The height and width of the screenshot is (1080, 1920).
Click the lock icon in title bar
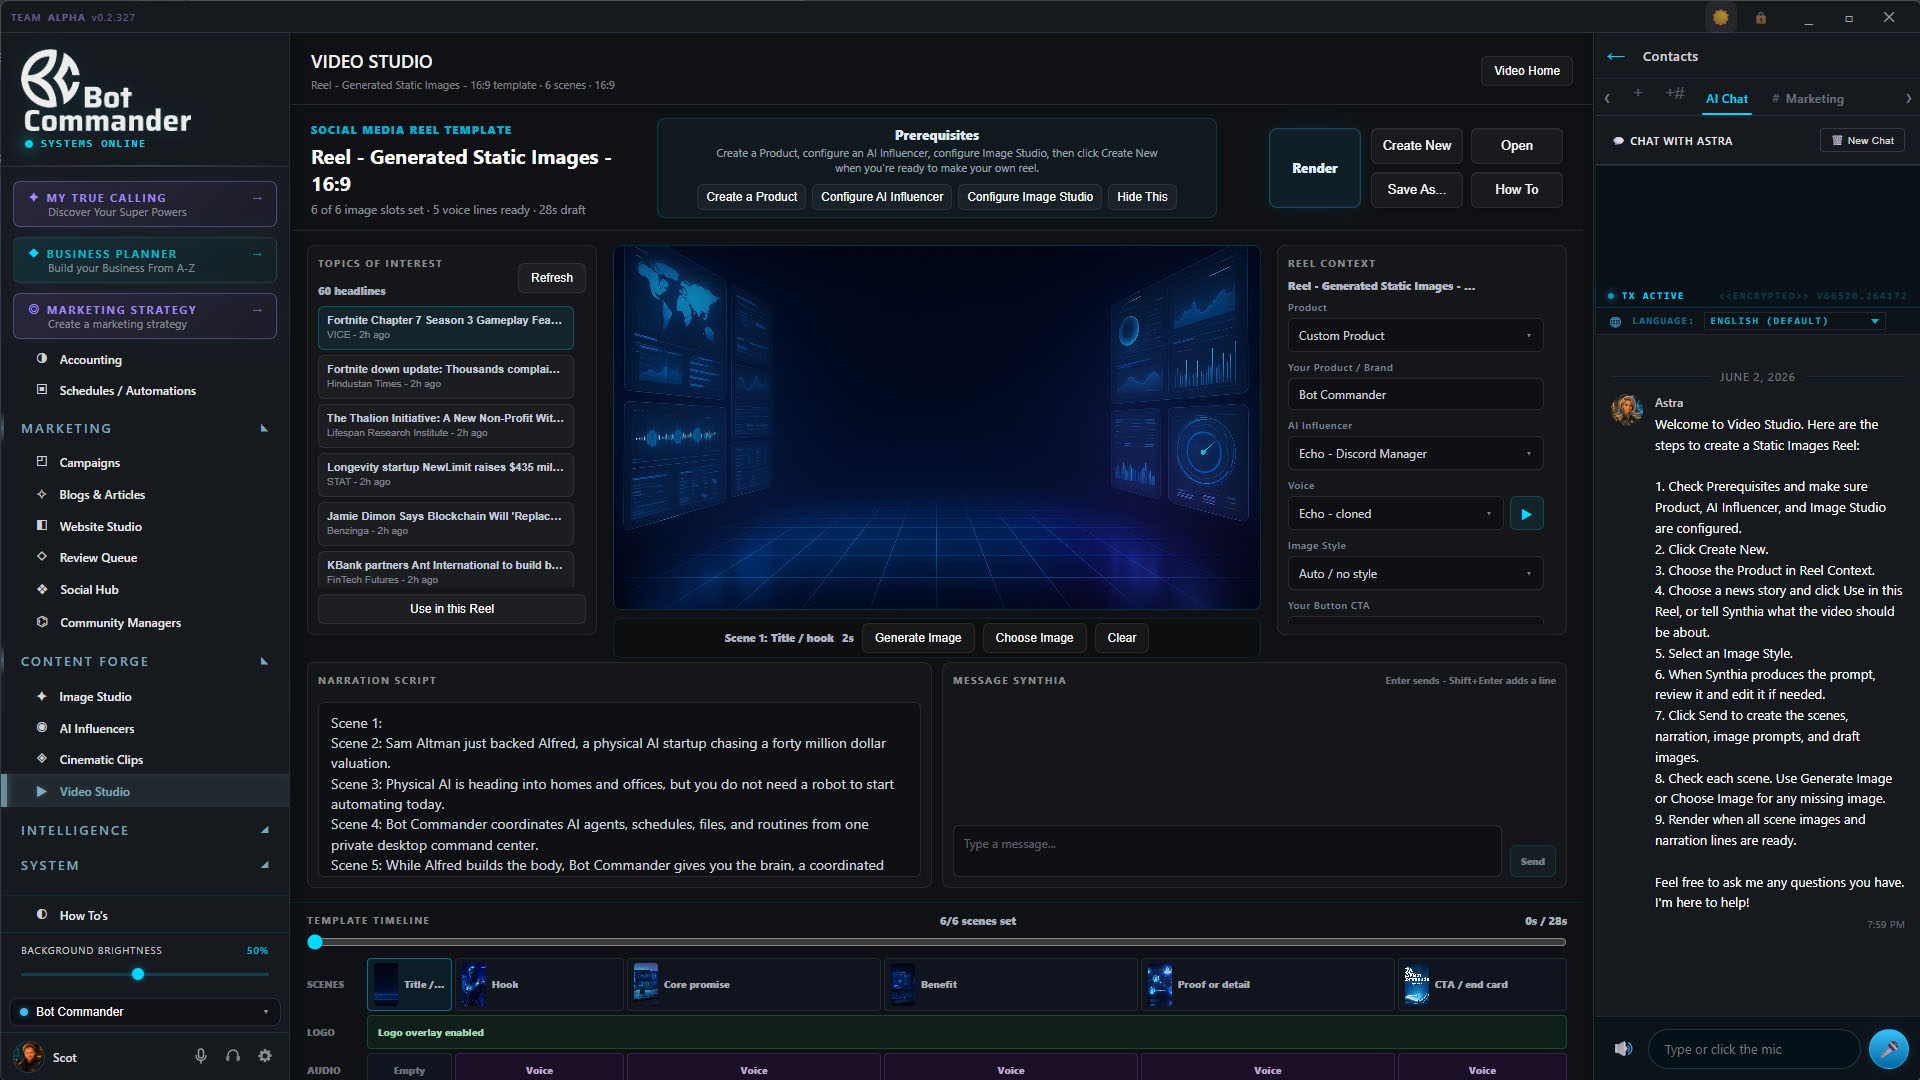click(x=1761, y=17)
